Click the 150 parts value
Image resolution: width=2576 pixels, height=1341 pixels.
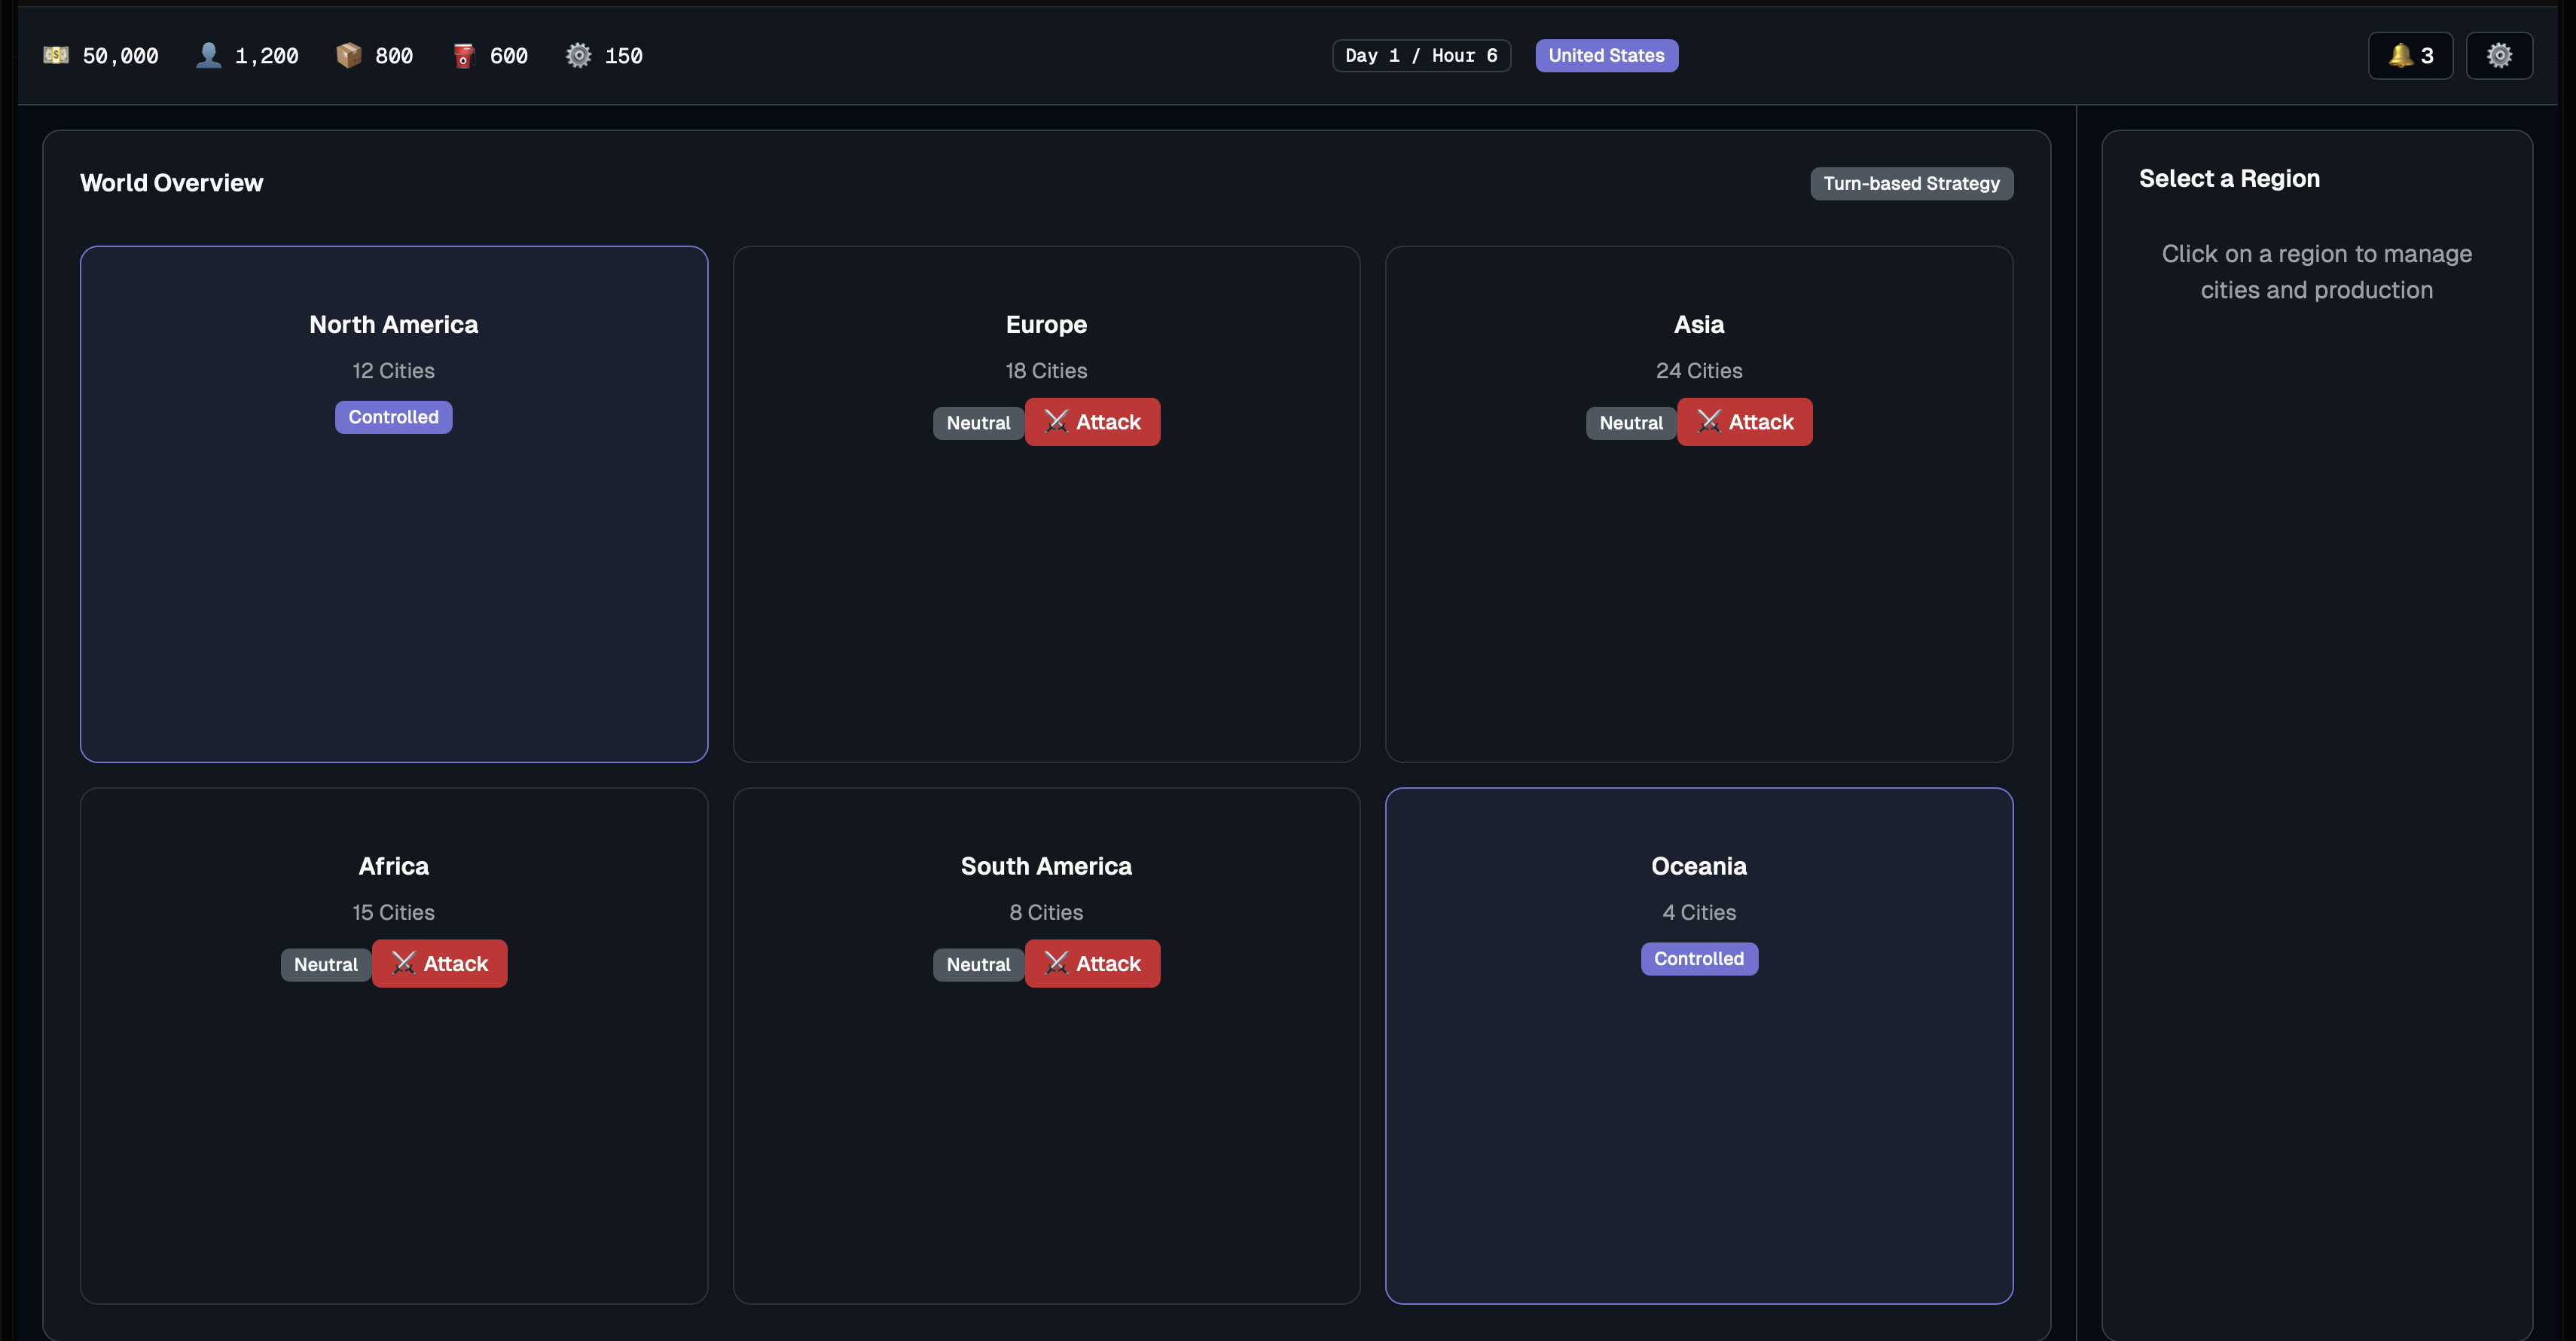tap(624, 56)
